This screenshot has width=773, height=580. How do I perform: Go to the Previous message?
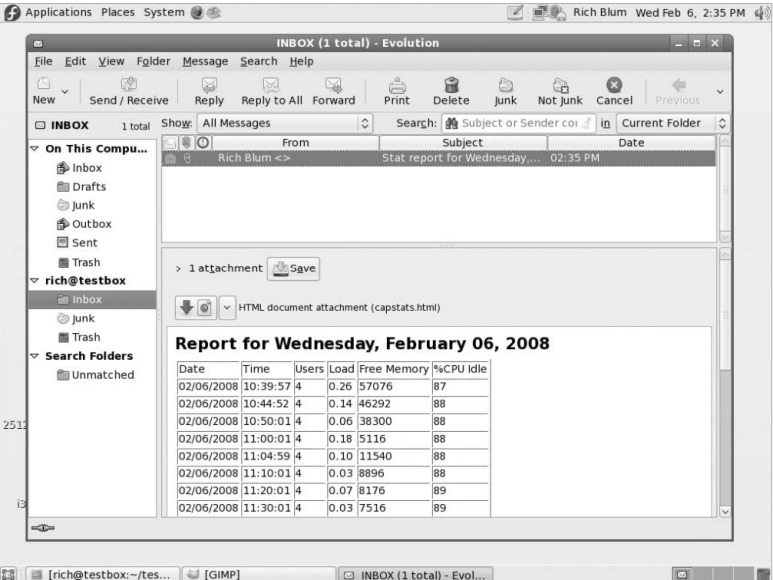678,92
